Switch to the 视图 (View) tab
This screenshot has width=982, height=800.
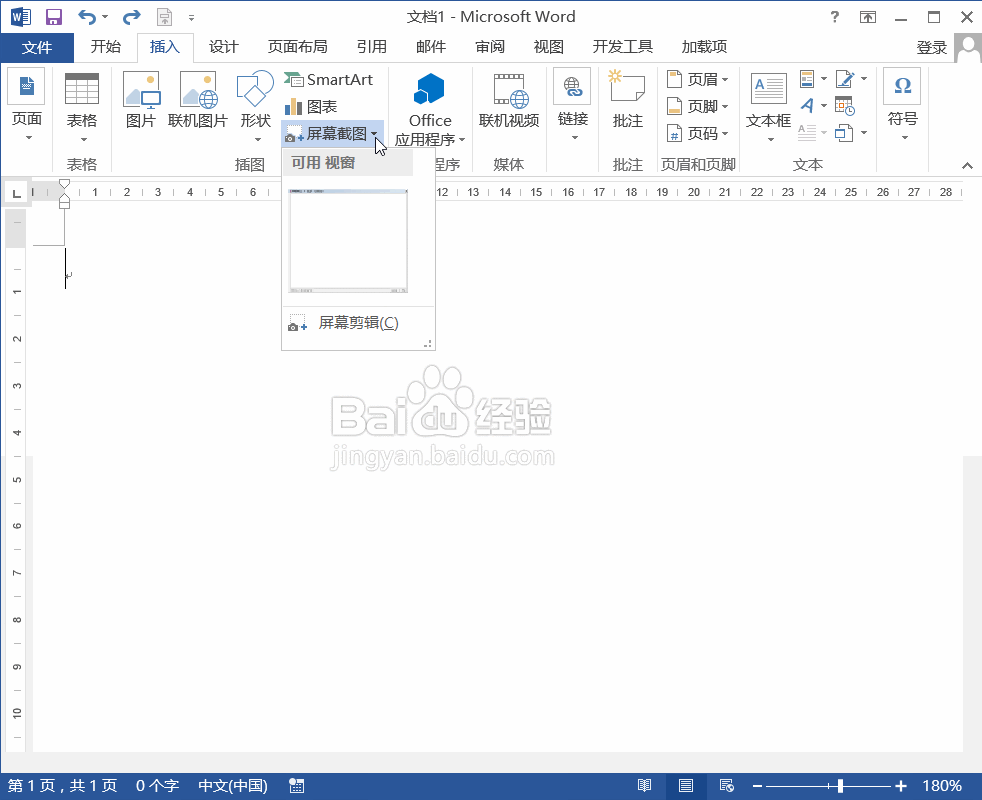tap(549, 47)
